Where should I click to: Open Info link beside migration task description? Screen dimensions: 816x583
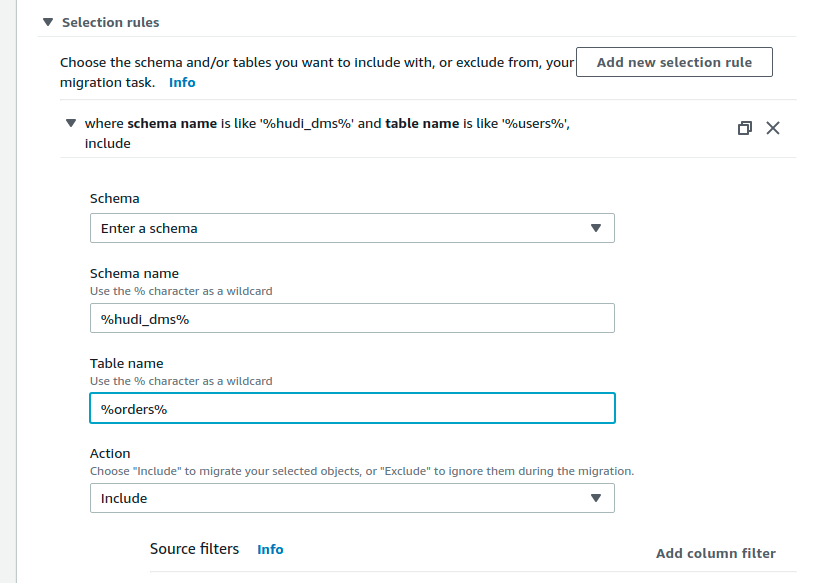coord(182,82)
